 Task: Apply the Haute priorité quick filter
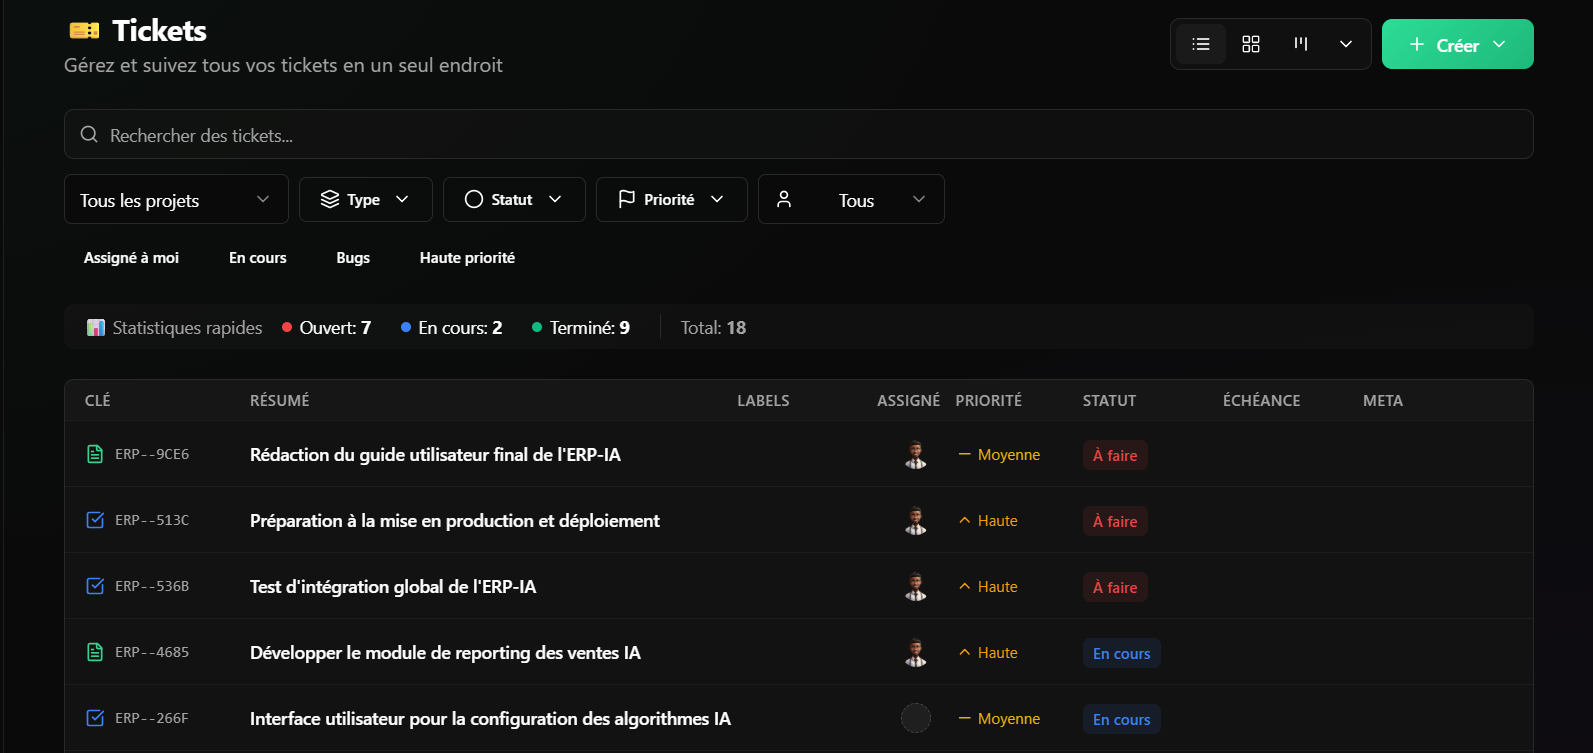click(467, 257)
